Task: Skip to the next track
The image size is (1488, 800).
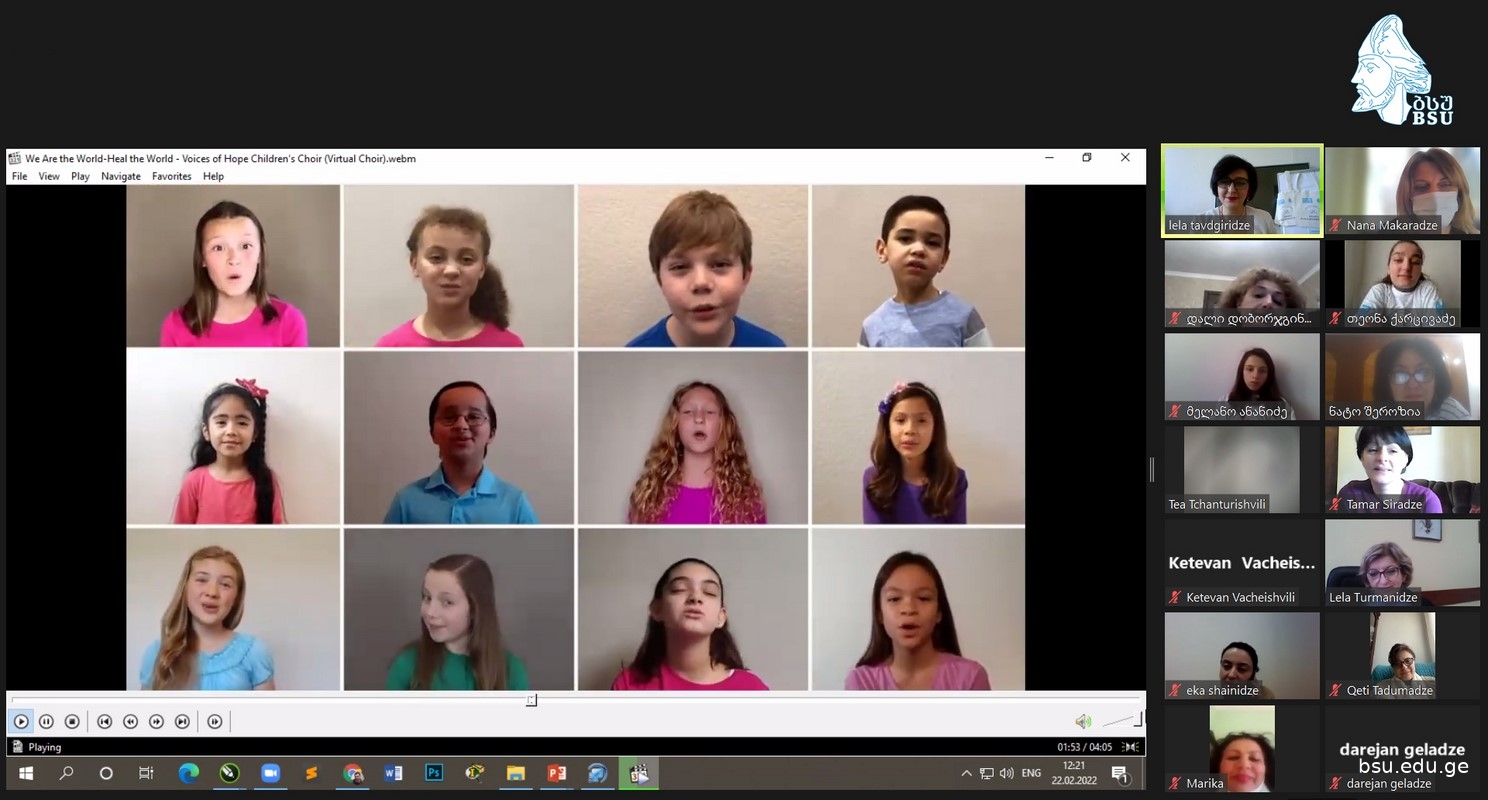Action: 182,721
